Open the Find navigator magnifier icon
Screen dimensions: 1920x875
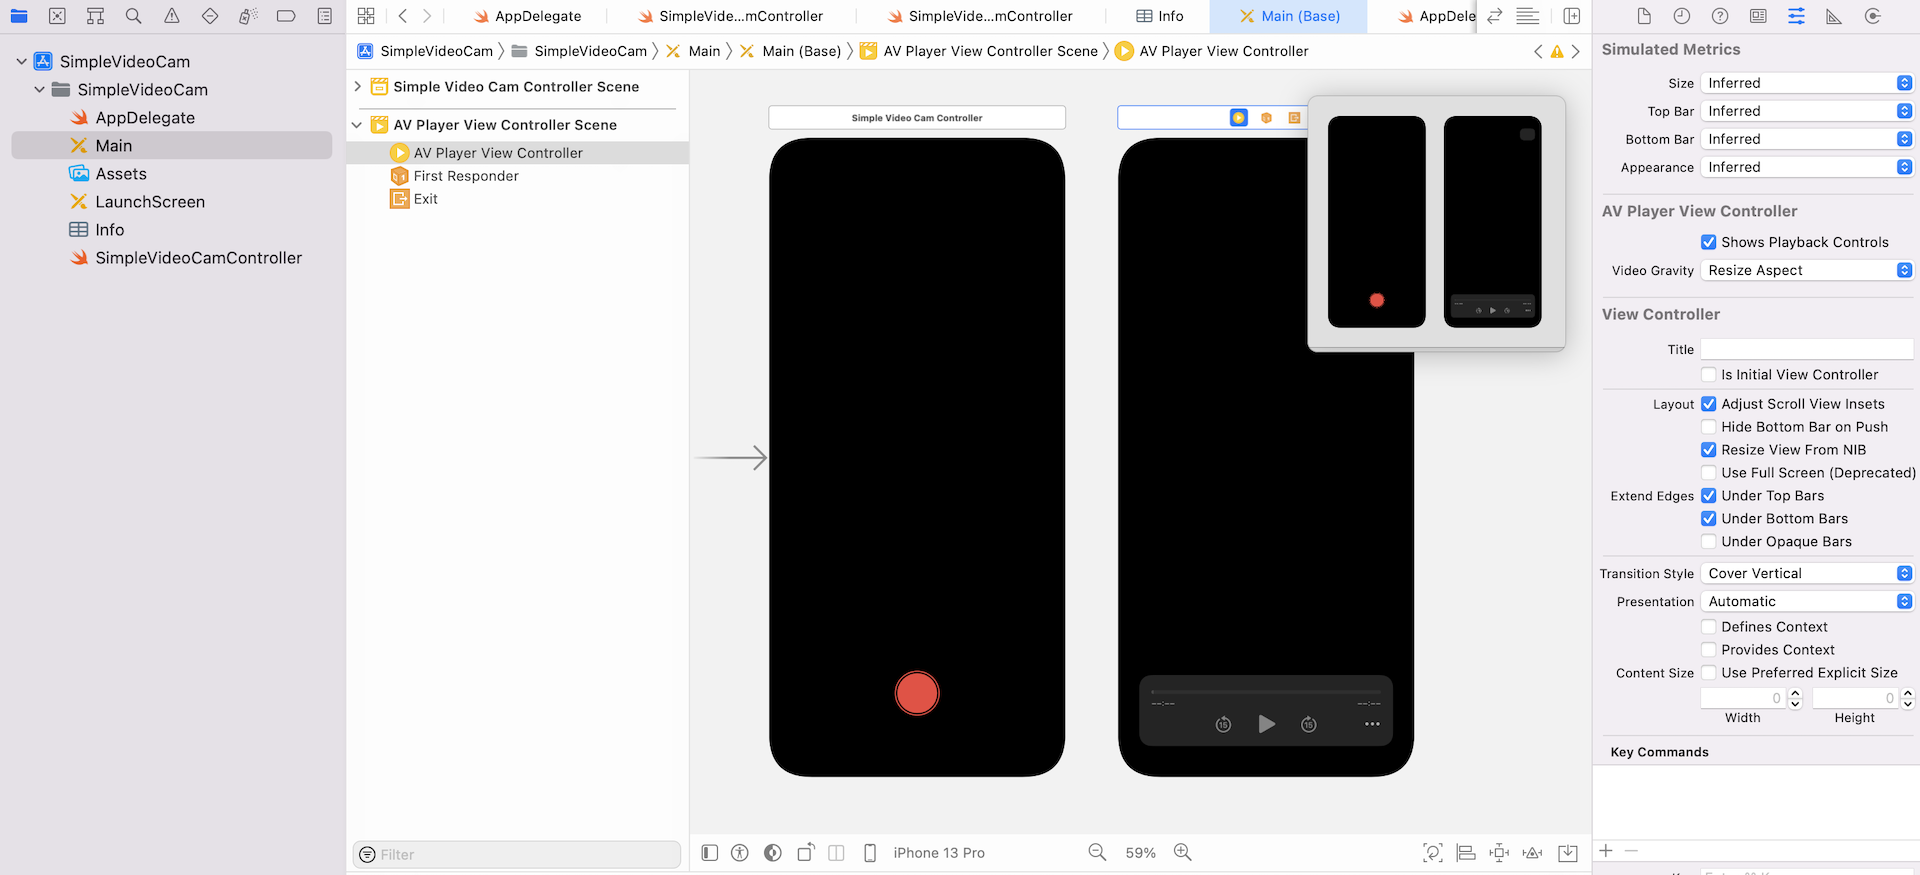133,16
